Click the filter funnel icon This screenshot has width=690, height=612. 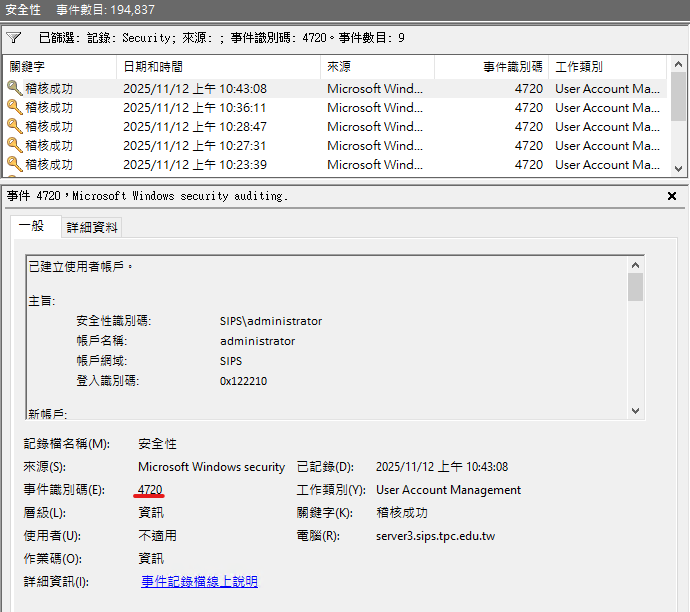coord(13,38)
